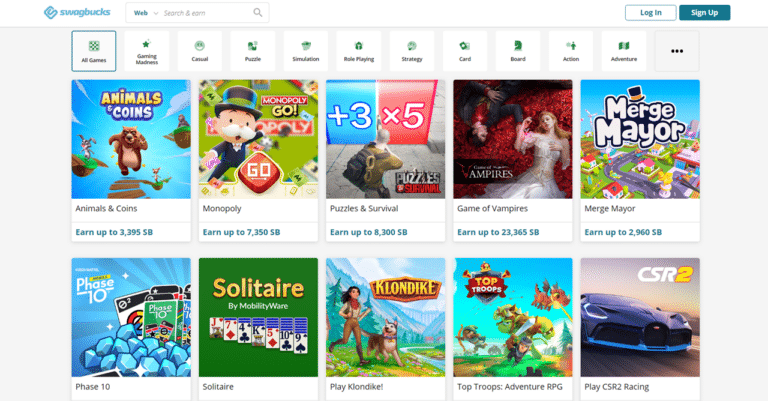Select the Gaming Madness category

coord(147,51)
